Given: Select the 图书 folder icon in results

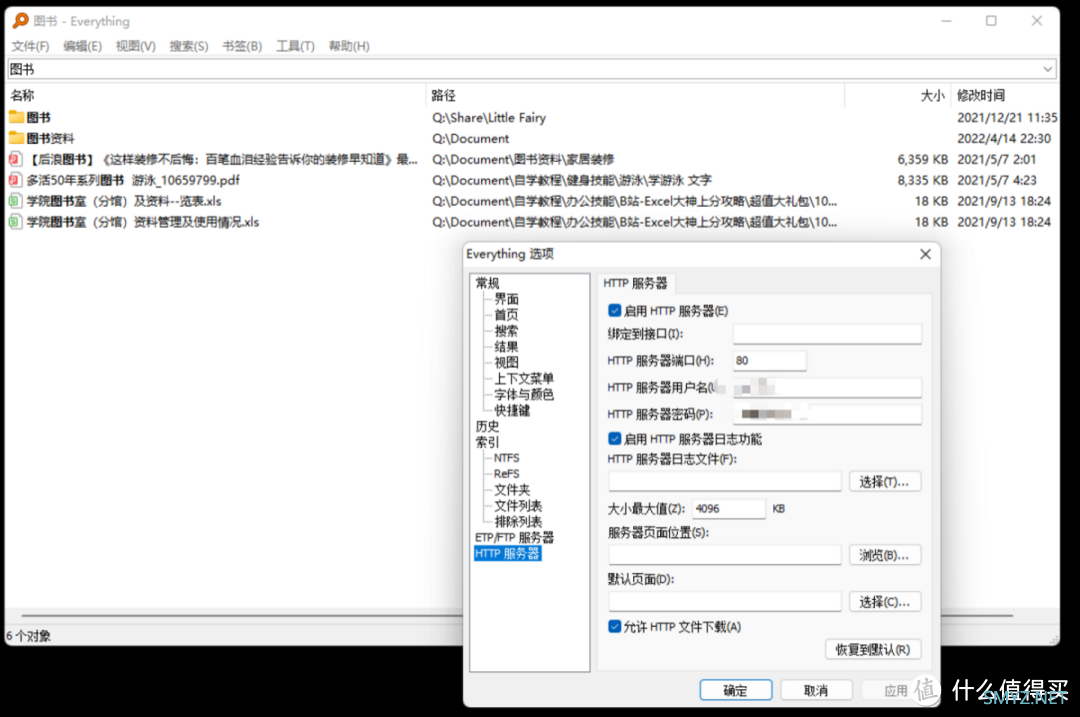Looking at the screenshot, I should pyautogui.click(x=17, y=117).
